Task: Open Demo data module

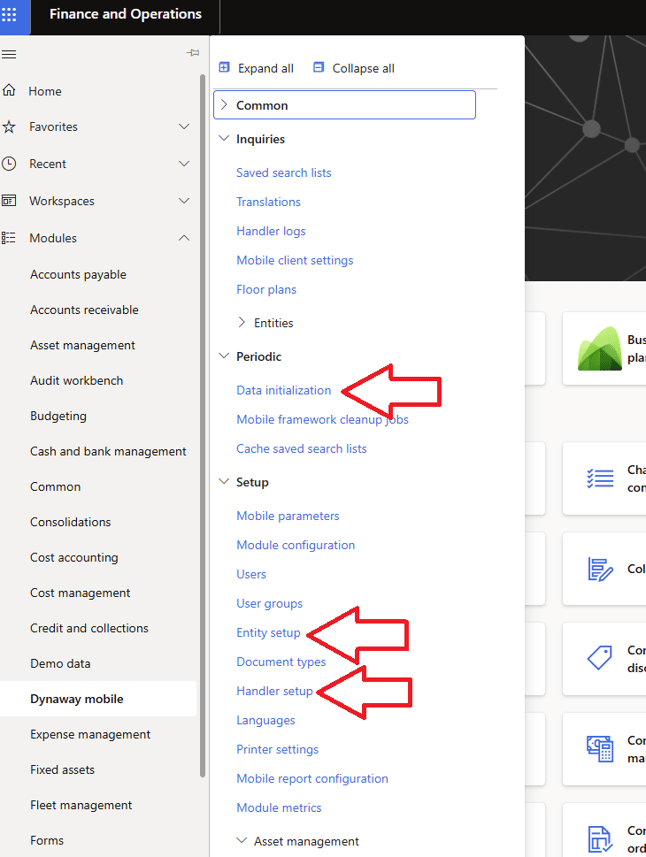Action: [60, 664]
